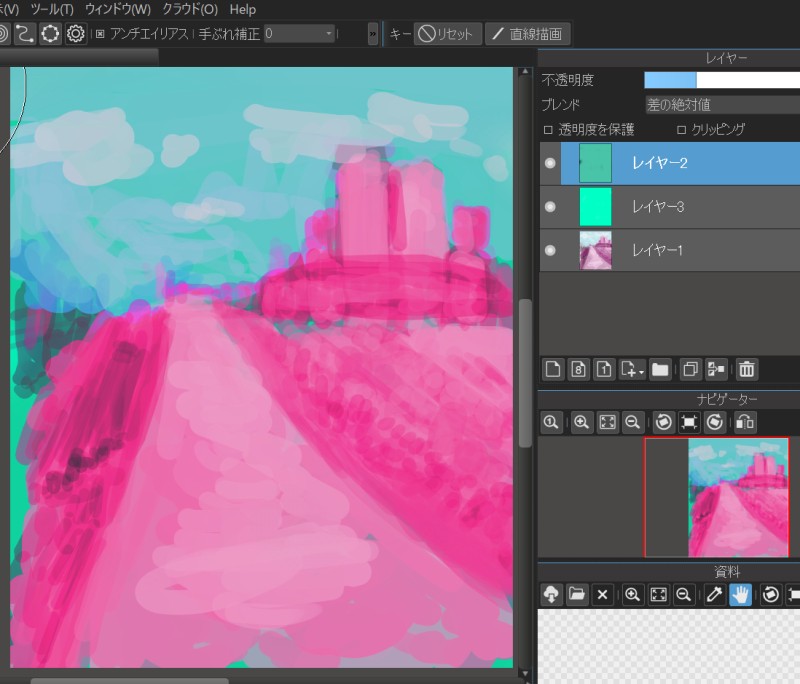Select the ellipse snap icon in the toolbar
This screenshot has width=800, height=684.
pyautogui.click(x=50, y=34)
